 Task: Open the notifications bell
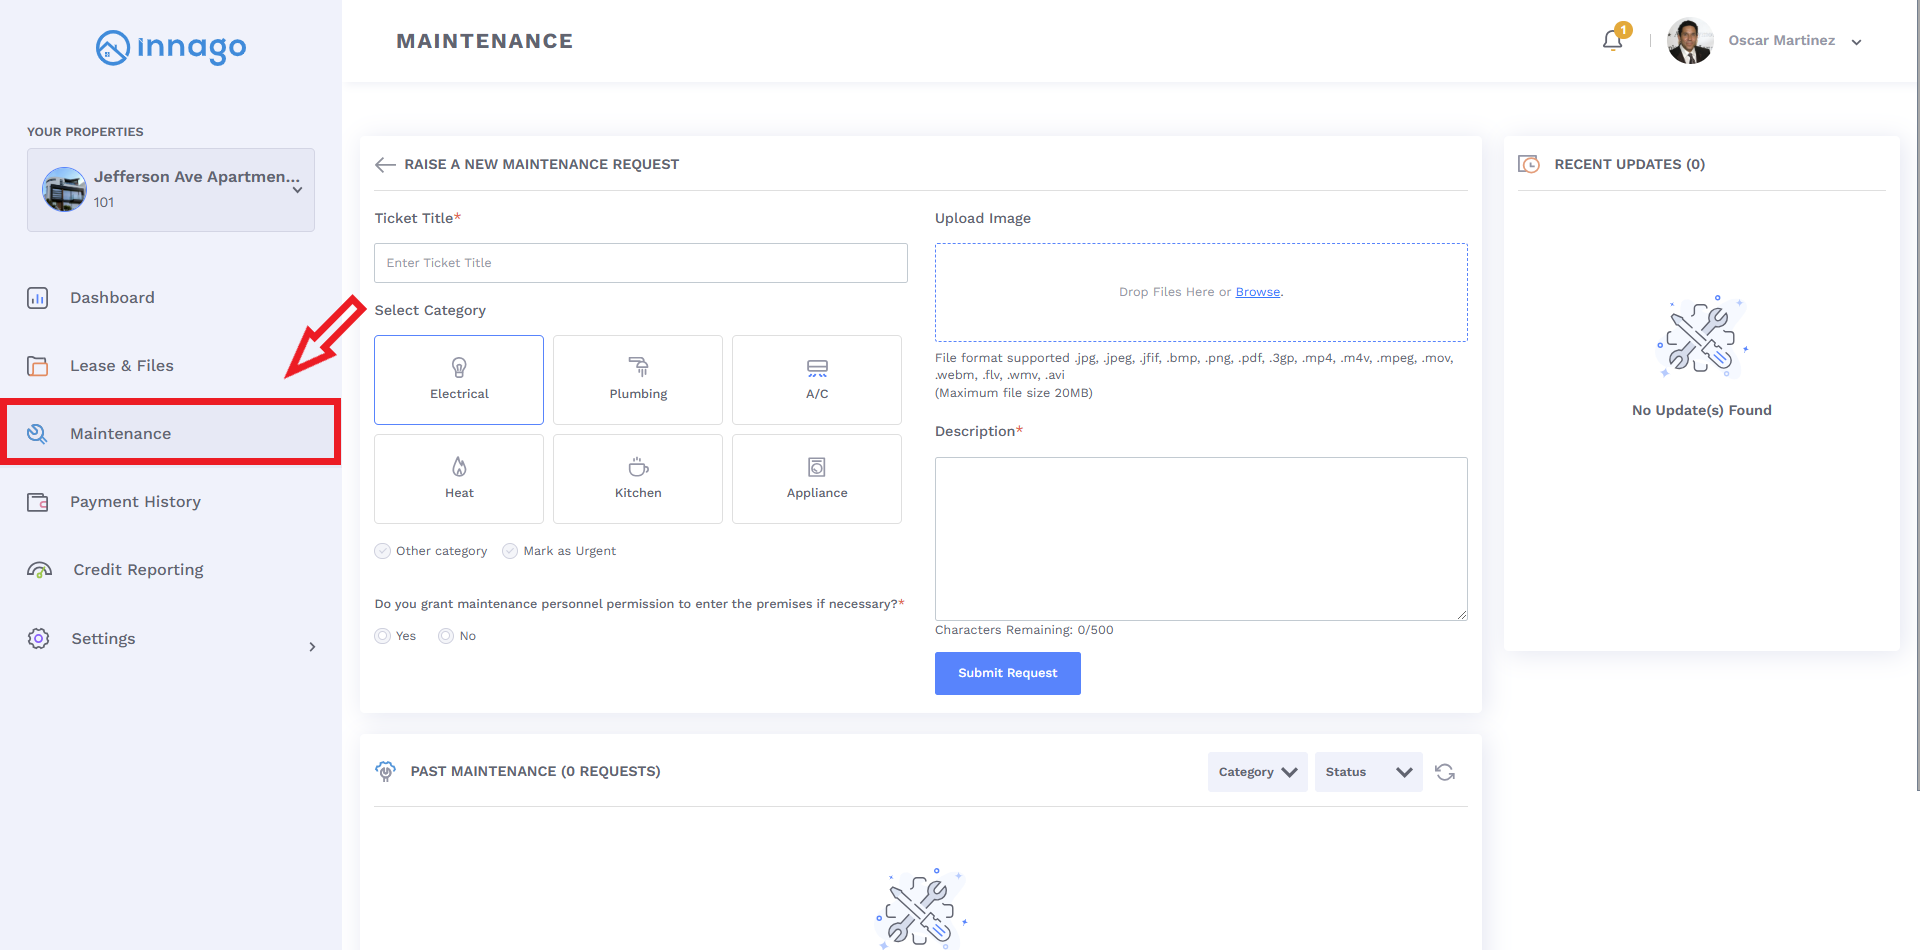[1612, 41]
